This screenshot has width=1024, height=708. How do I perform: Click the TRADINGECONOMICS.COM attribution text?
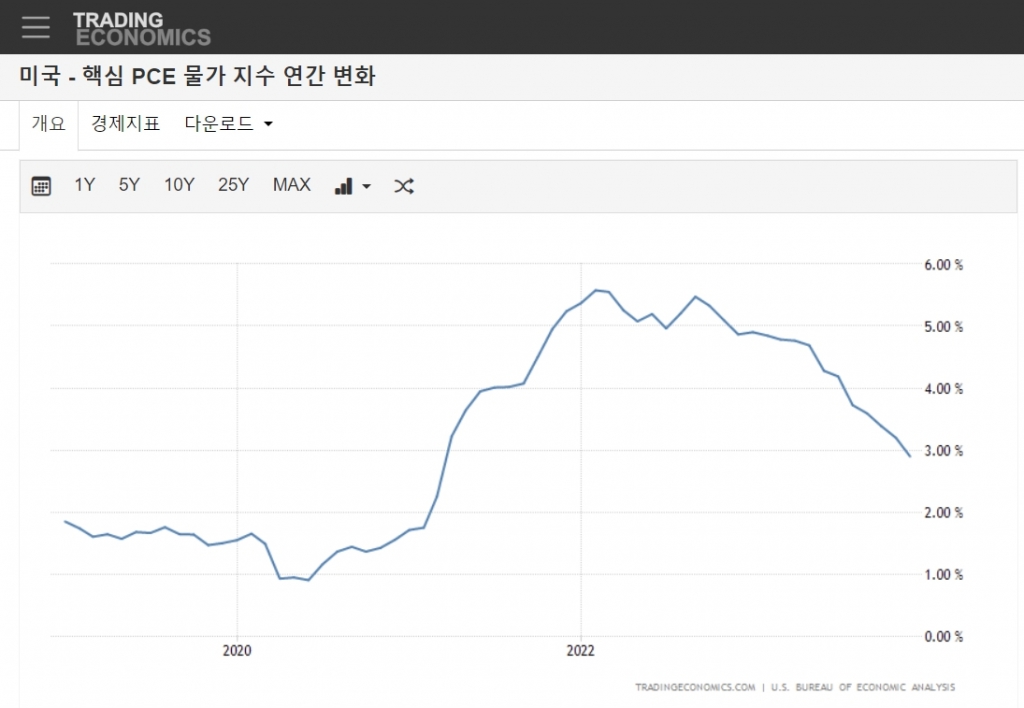click(695, 687)
